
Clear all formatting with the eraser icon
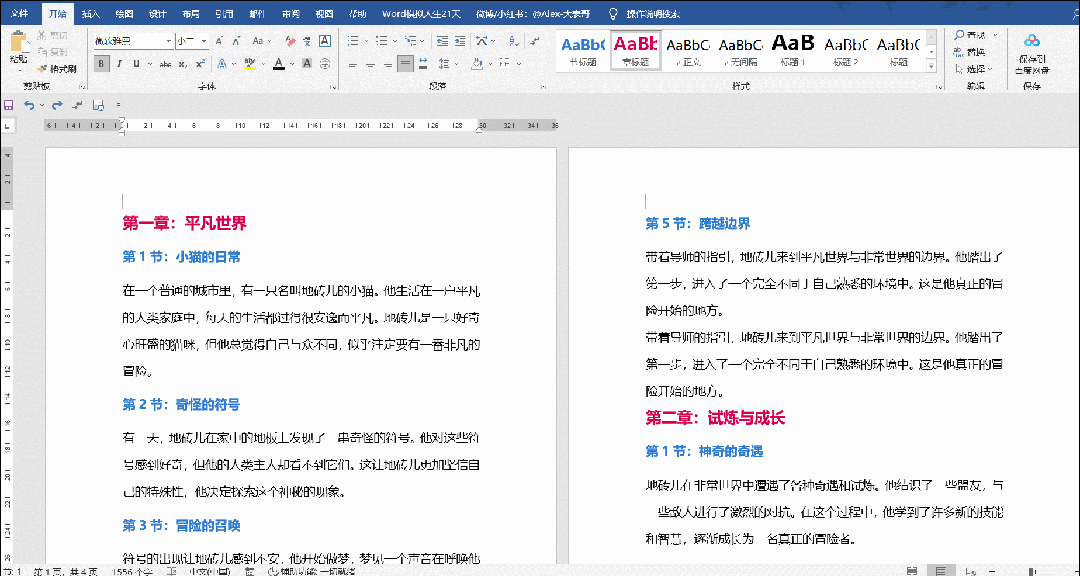(291, 41)
